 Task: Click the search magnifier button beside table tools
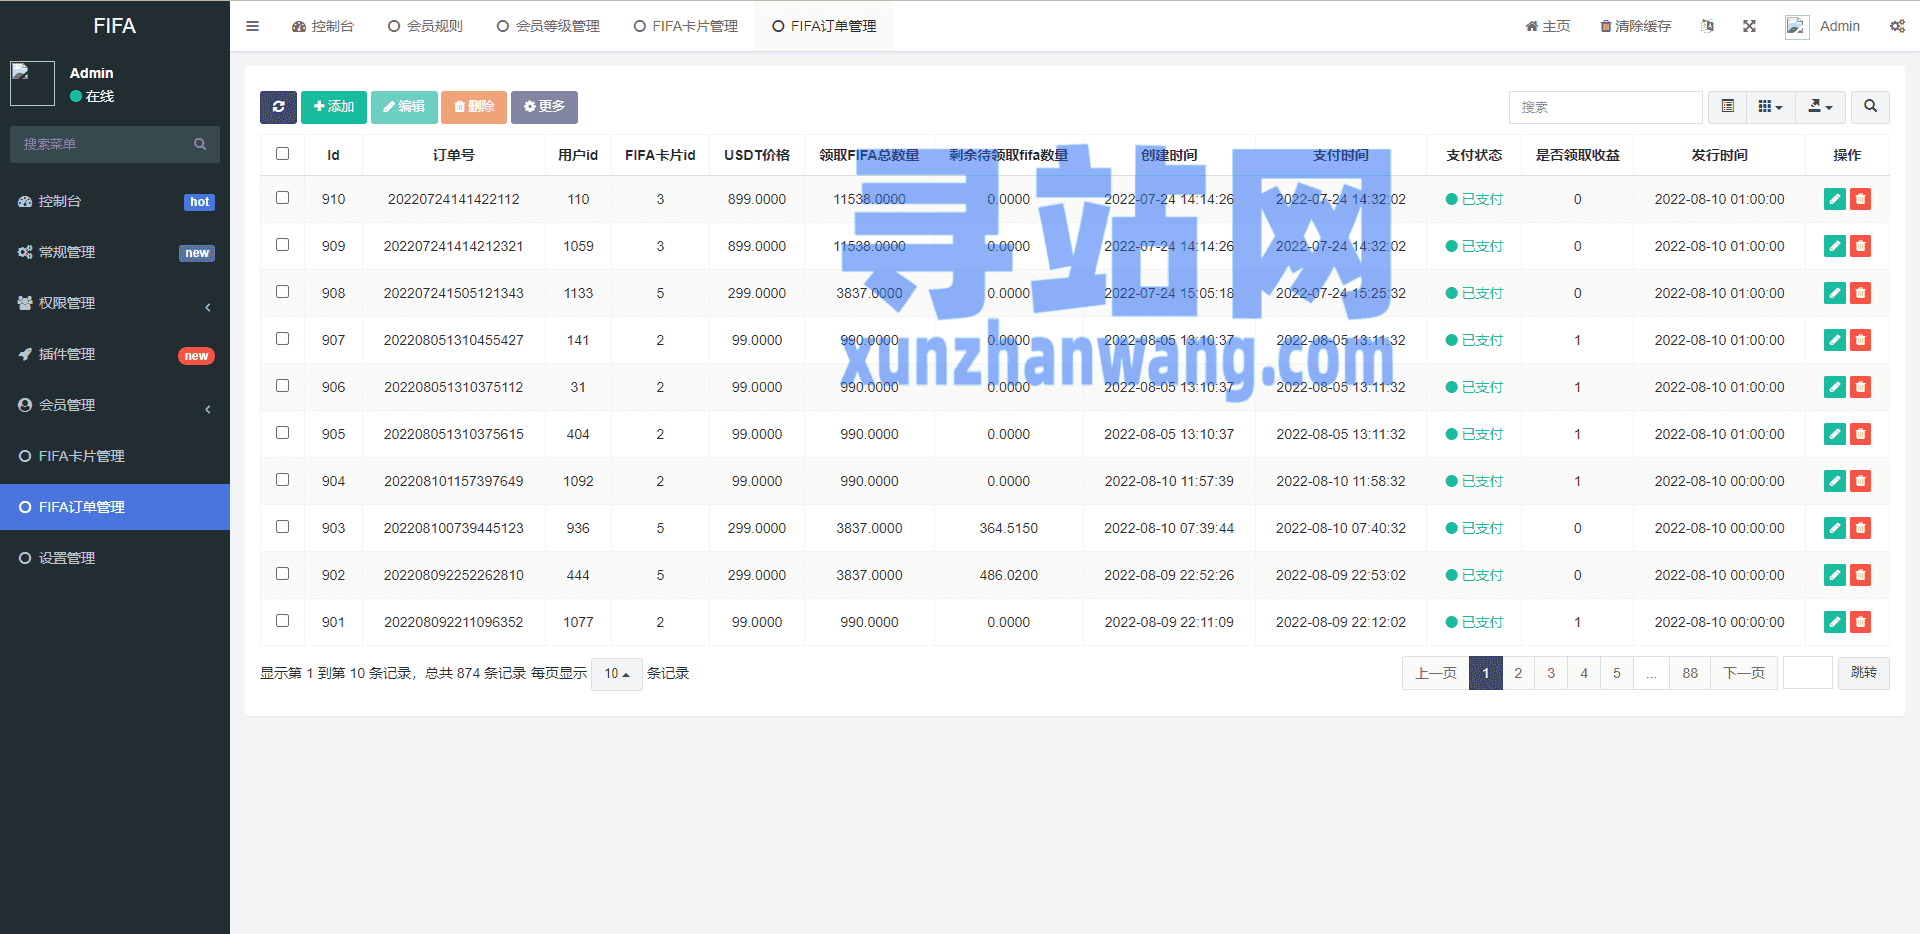coord(1870,107)
